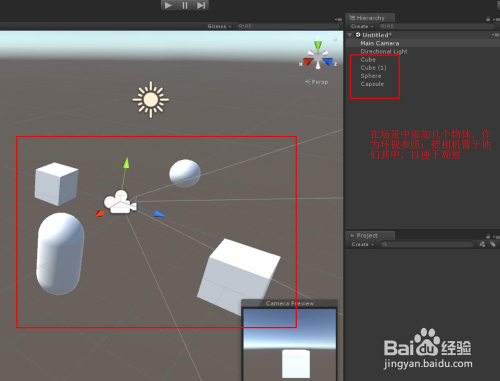Select the small cube object in the scene
Viewport: 500px width, 381px height.
(x=57, y=184)
